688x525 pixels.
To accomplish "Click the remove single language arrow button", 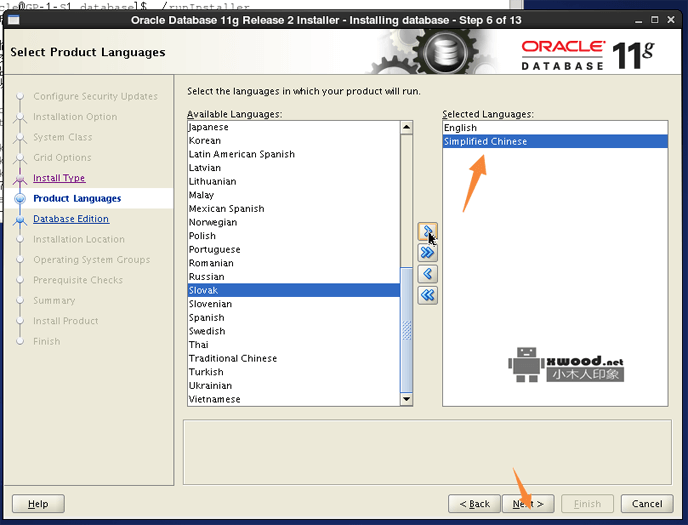I will tap(428, 274).
